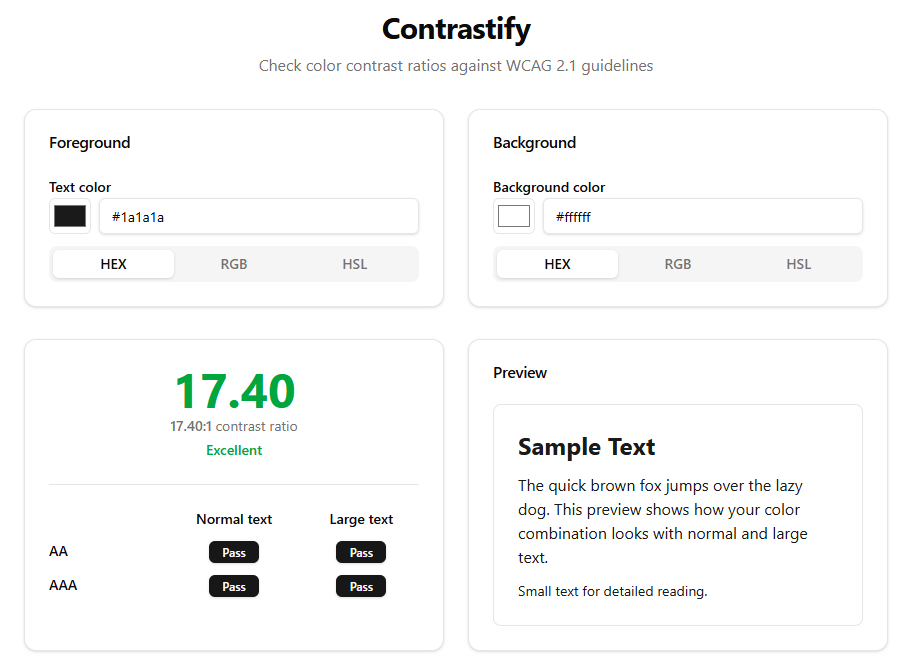This screenshot has width=913, height=670.
Task: Click the AAA normal text Pass badge
Action: coord(234,587)
